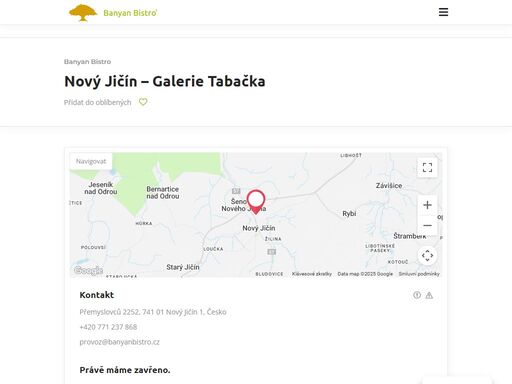The height and width of the screenshot is (384, 512).
Task: Toggle map fullscreen view
Action: coord(427,167)
